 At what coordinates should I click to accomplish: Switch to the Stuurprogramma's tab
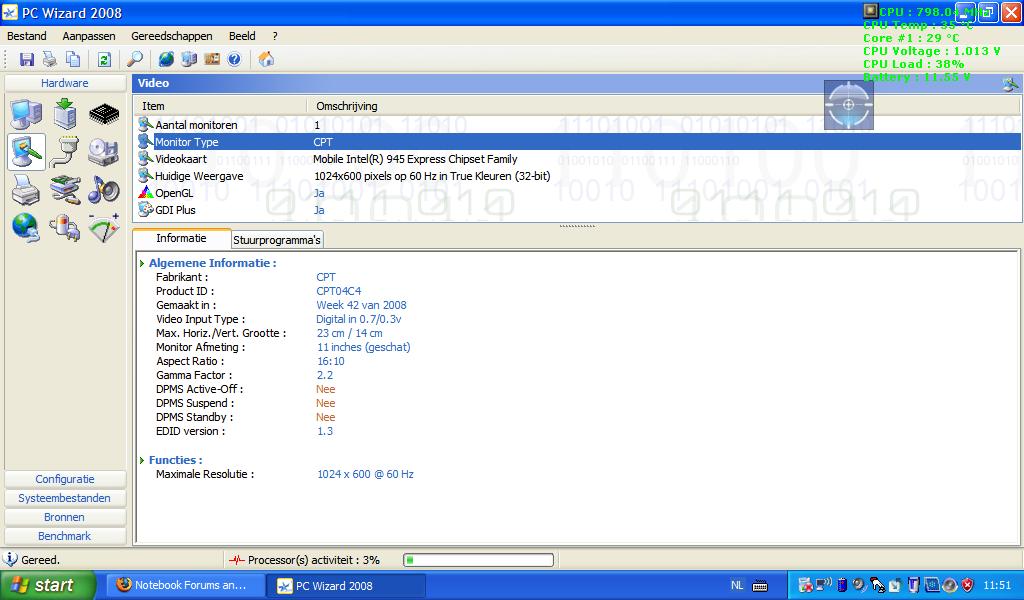[277, 240]
